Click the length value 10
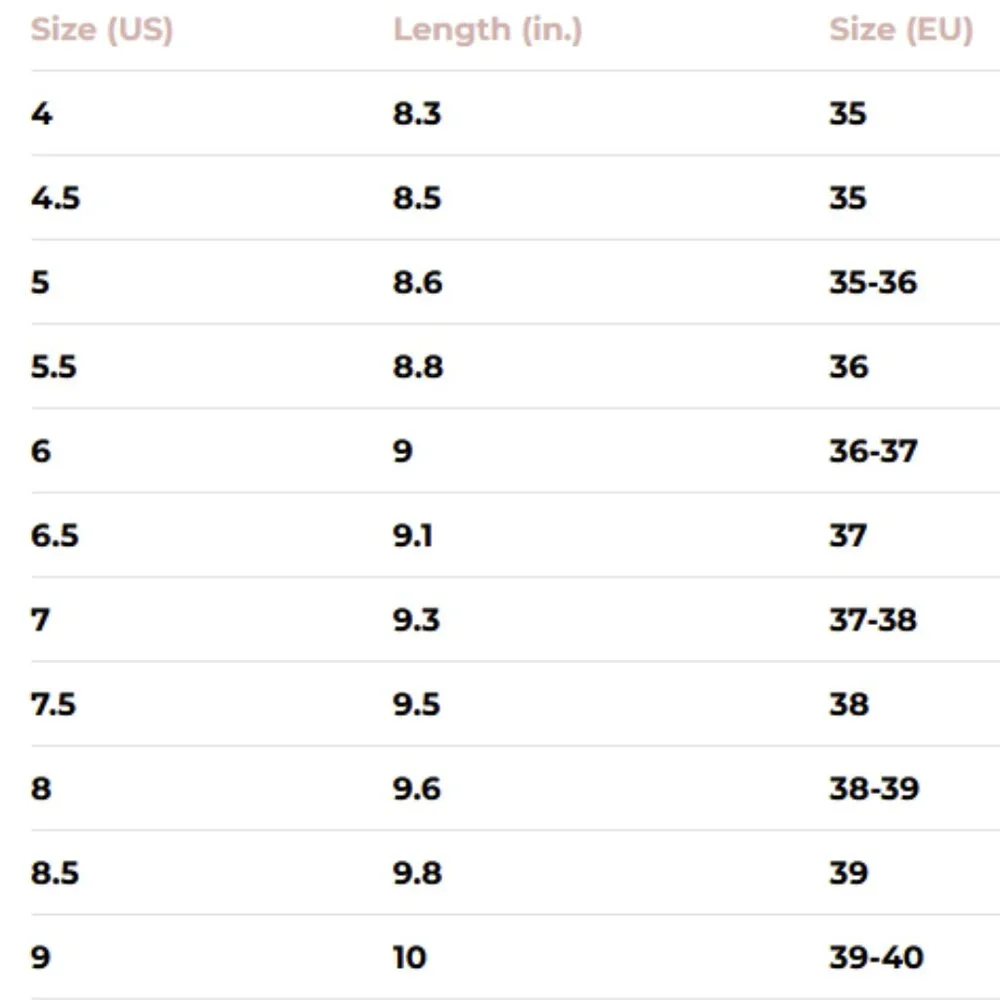The height and width of the screenshot is (1000, 1000). pos(409,957)
